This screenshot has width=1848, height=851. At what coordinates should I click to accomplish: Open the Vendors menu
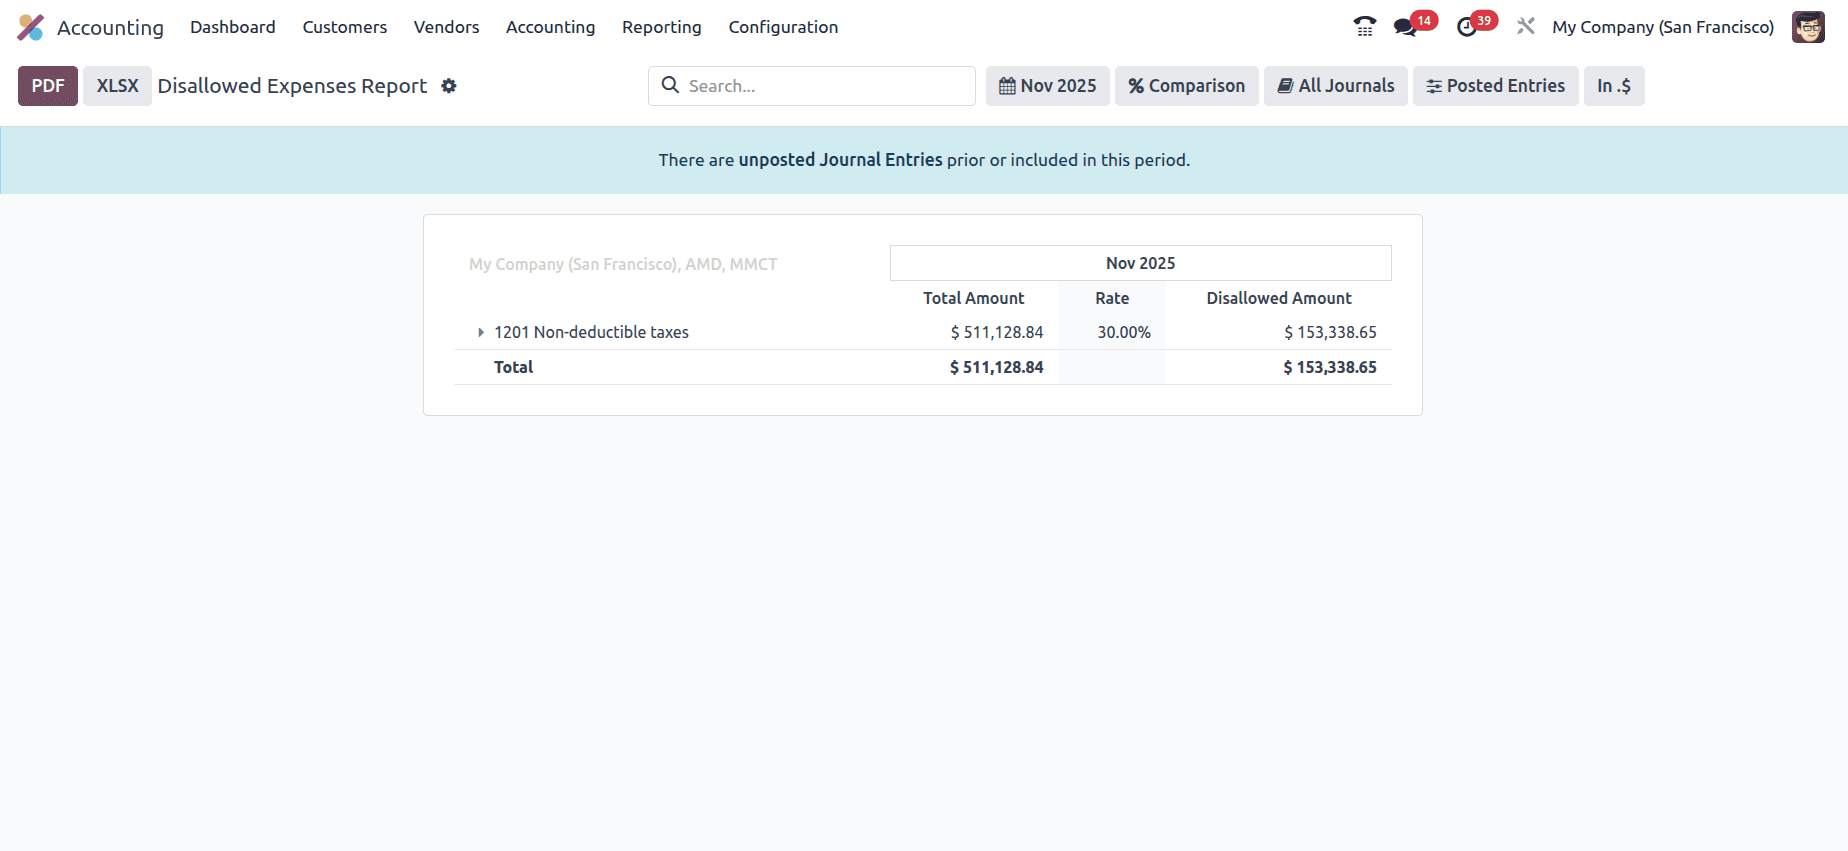(447, 27)
